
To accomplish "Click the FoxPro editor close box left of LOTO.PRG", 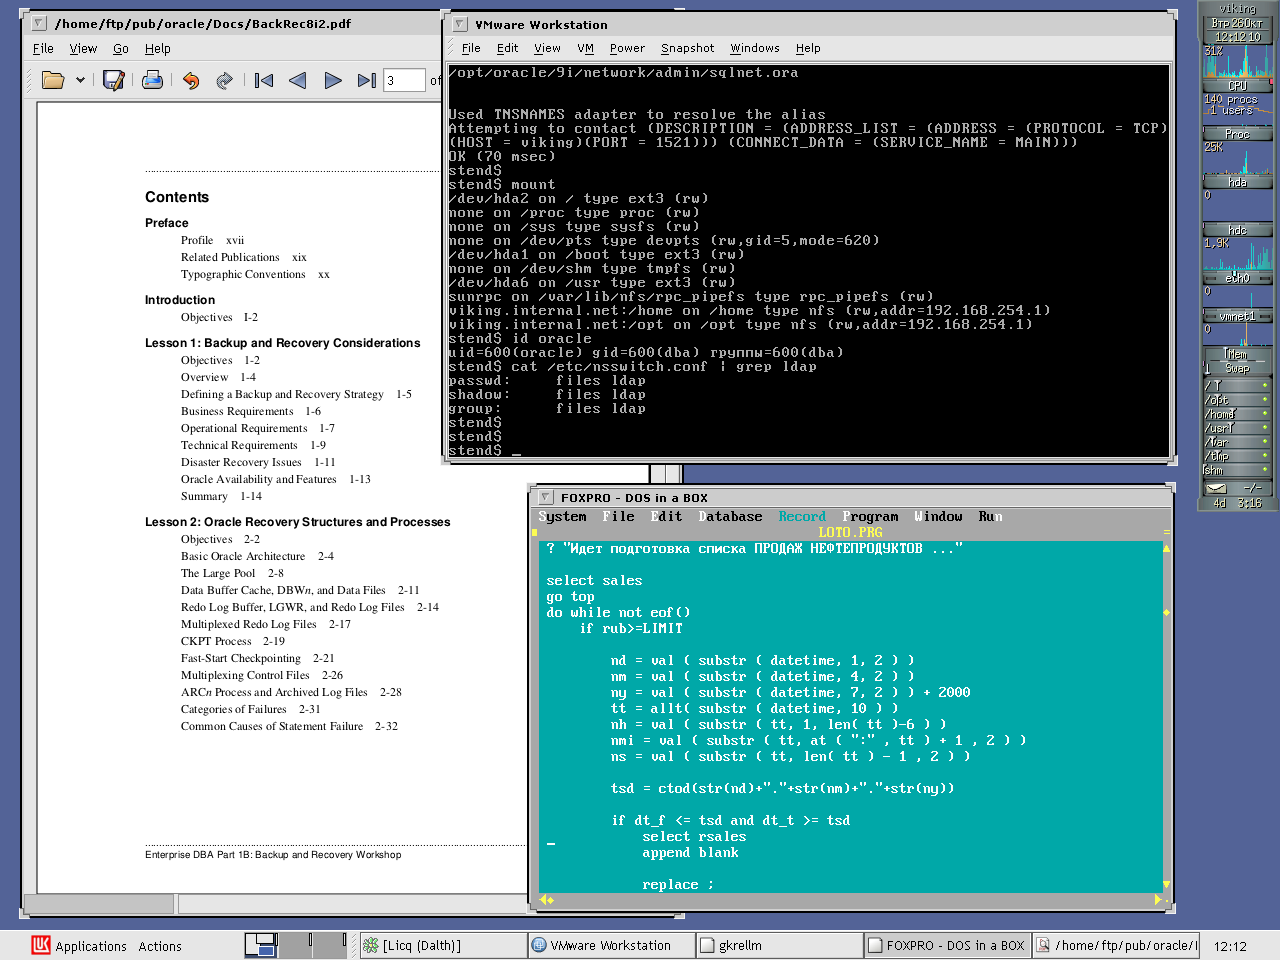I will (535, 532).
